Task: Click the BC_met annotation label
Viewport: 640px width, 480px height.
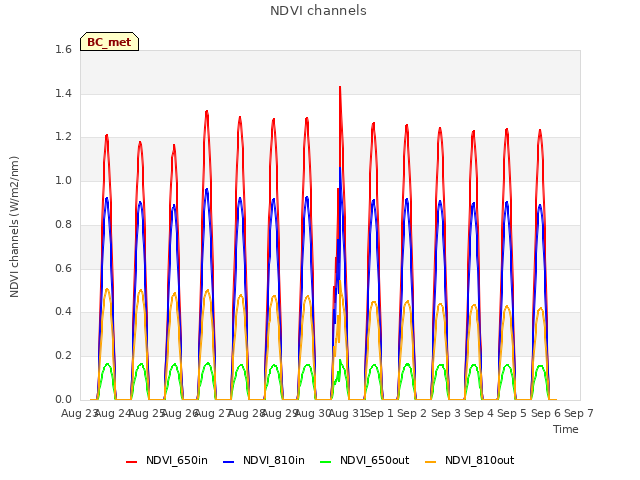Action: click(x=109, y=42)
